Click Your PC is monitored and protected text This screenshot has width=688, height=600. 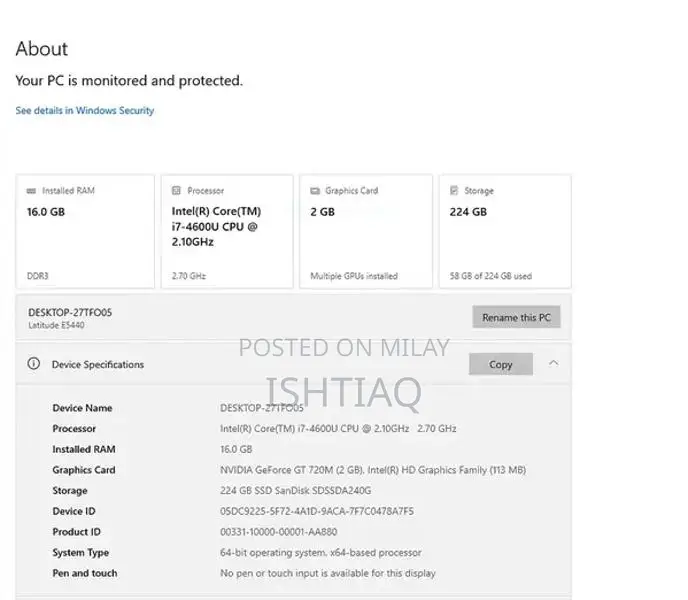coord(129,80)
